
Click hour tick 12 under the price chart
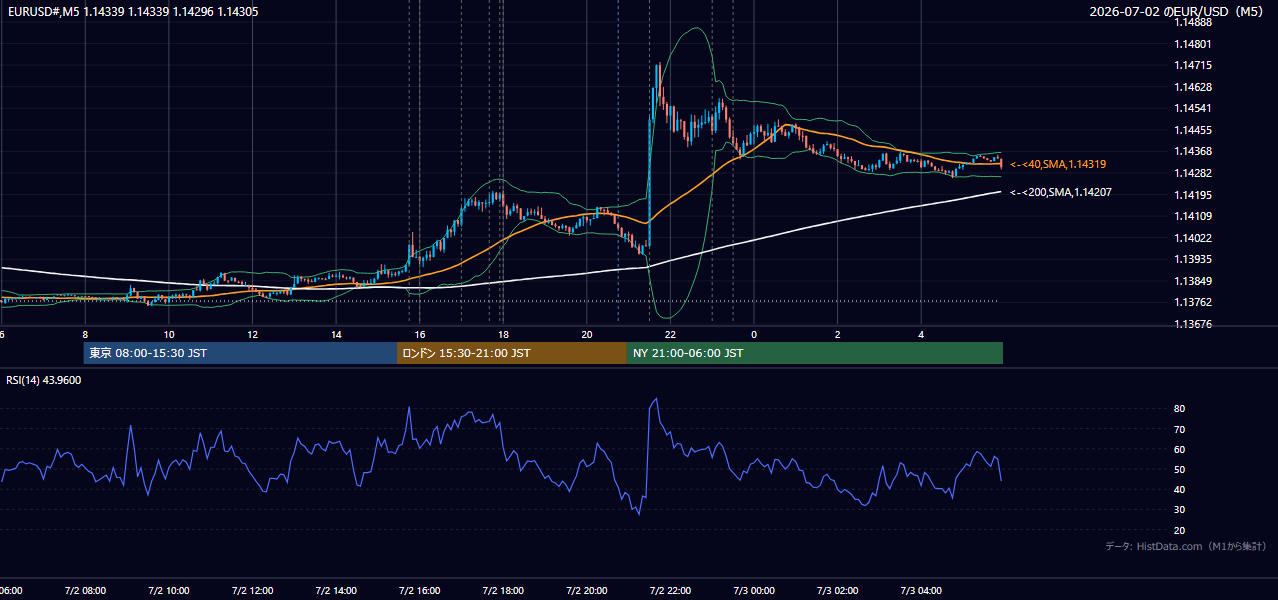[x=252, y=334]
